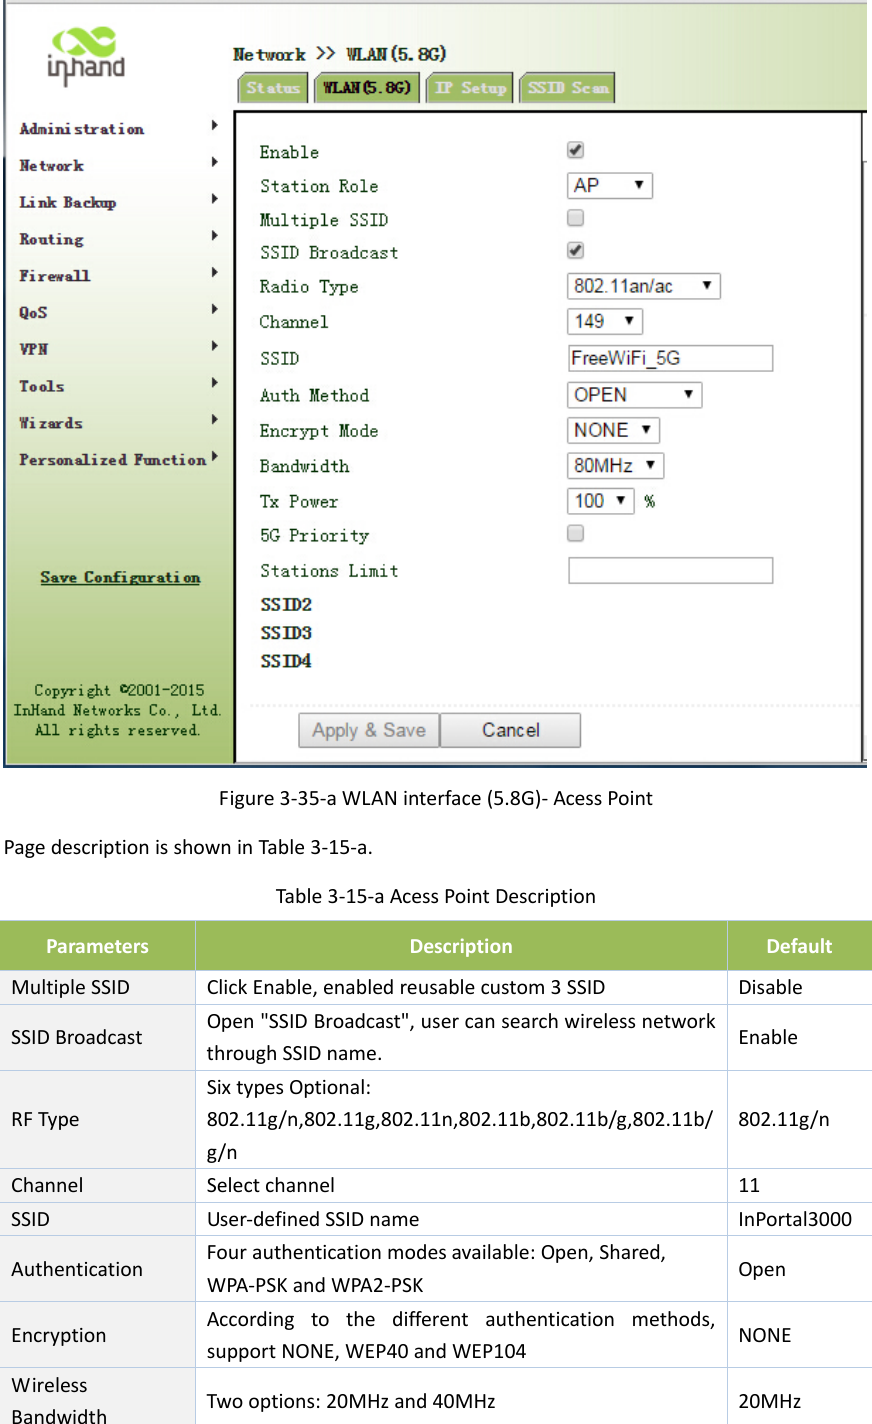
Task: Uncheck the Enable checkbox
Action: point(575,149)
